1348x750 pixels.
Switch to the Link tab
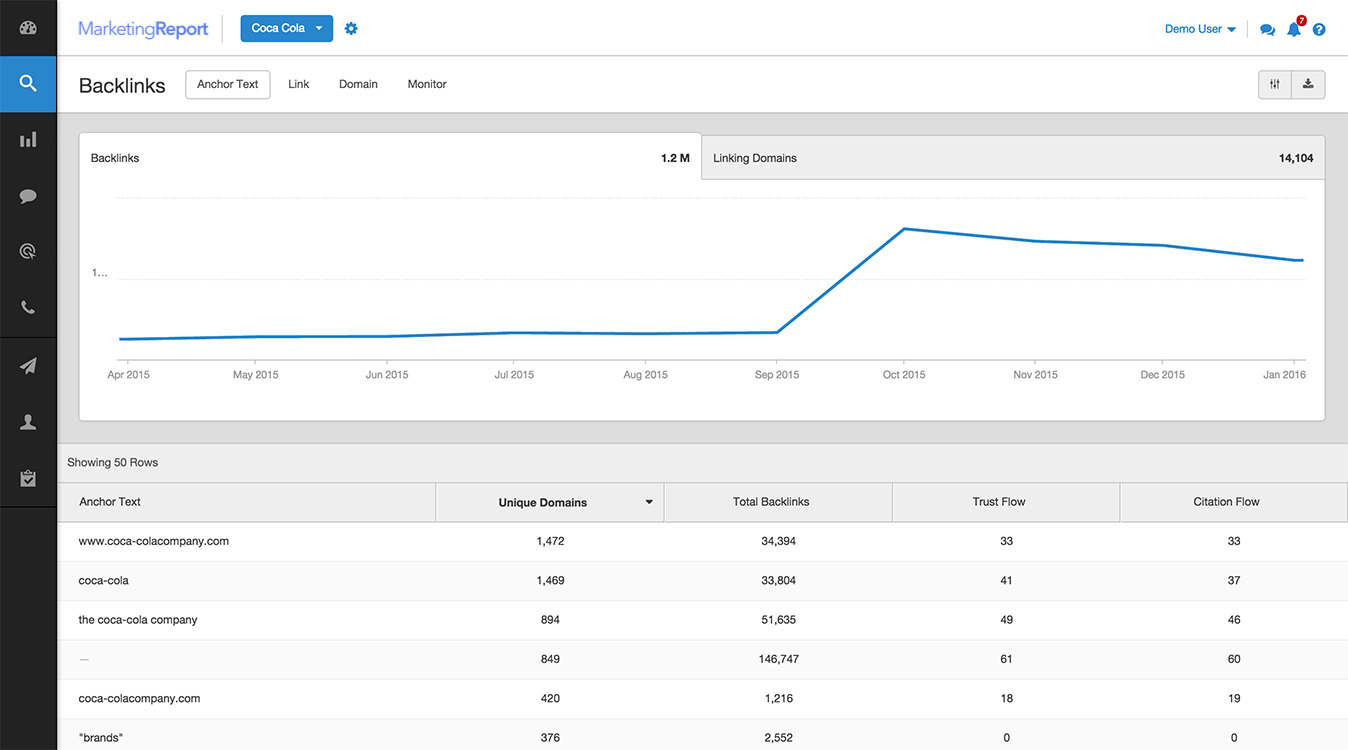point(299,84)
